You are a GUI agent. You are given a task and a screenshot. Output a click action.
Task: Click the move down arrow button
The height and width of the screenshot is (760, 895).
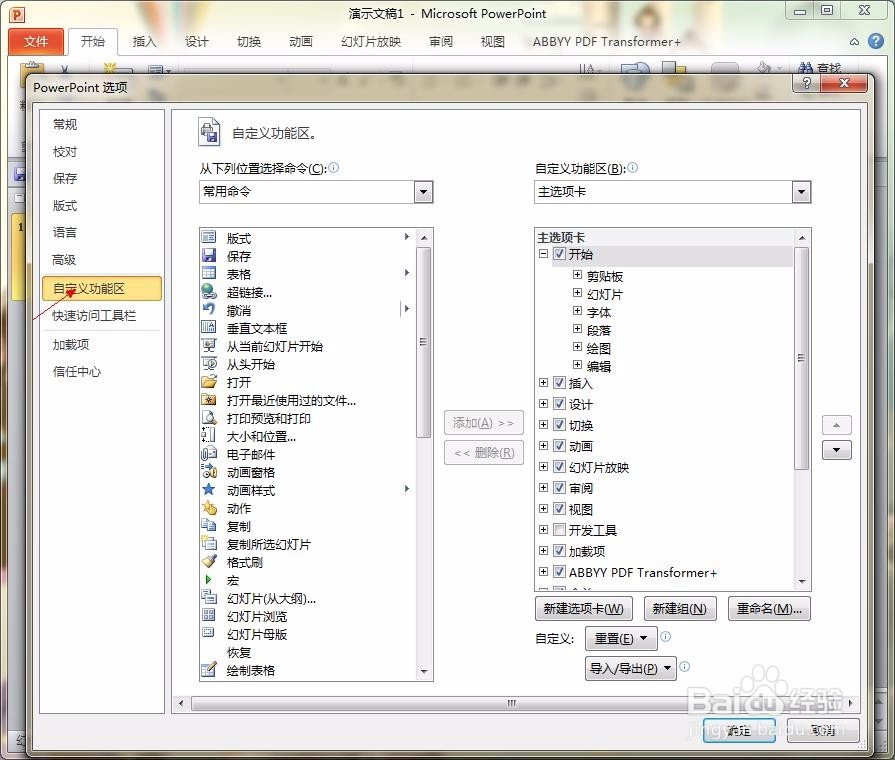(836, 450)
